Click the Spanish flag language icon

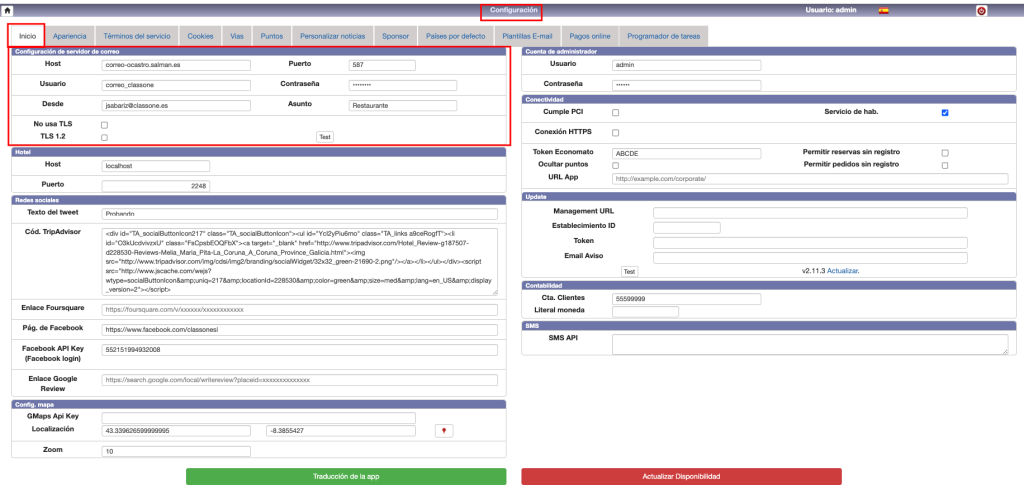pyautogui.click(x=883, y=11)
